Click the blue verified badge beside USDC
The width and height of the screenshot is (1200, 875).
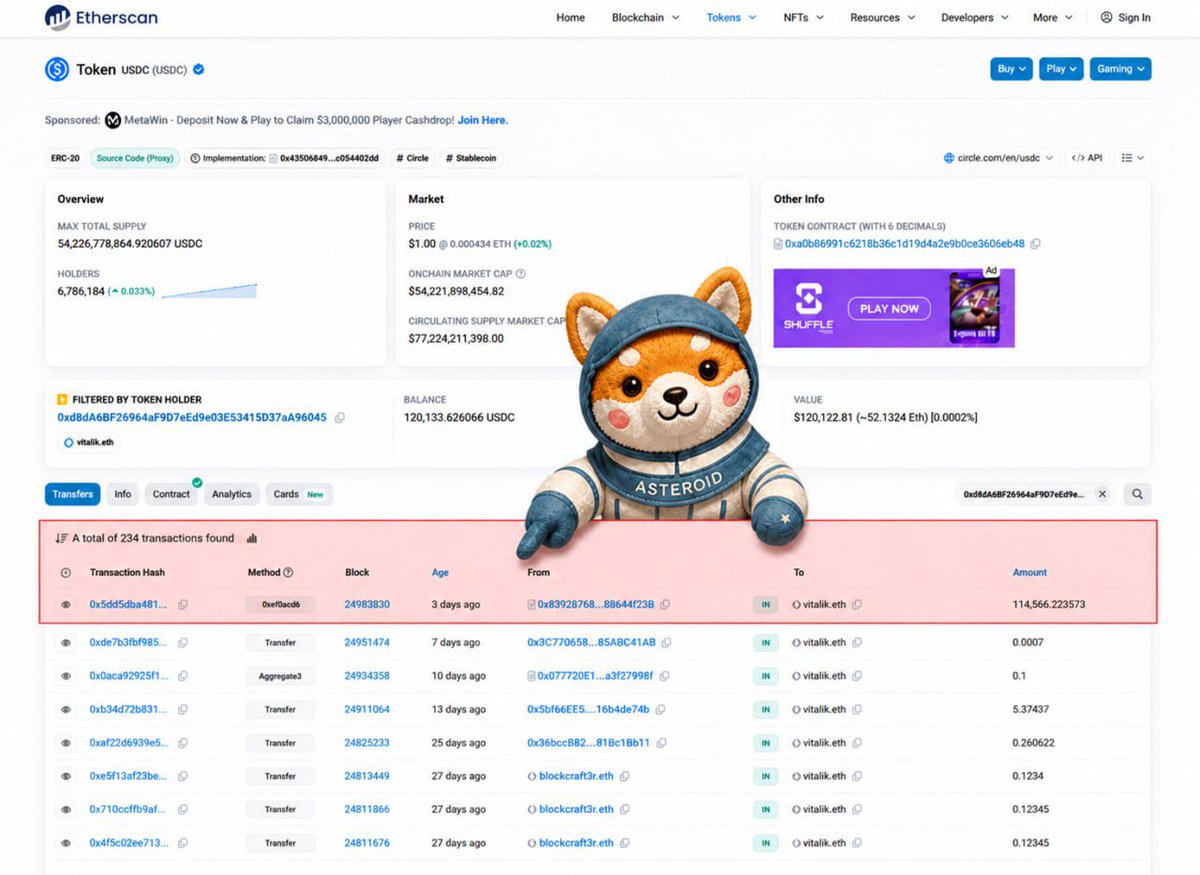(199, 69)
